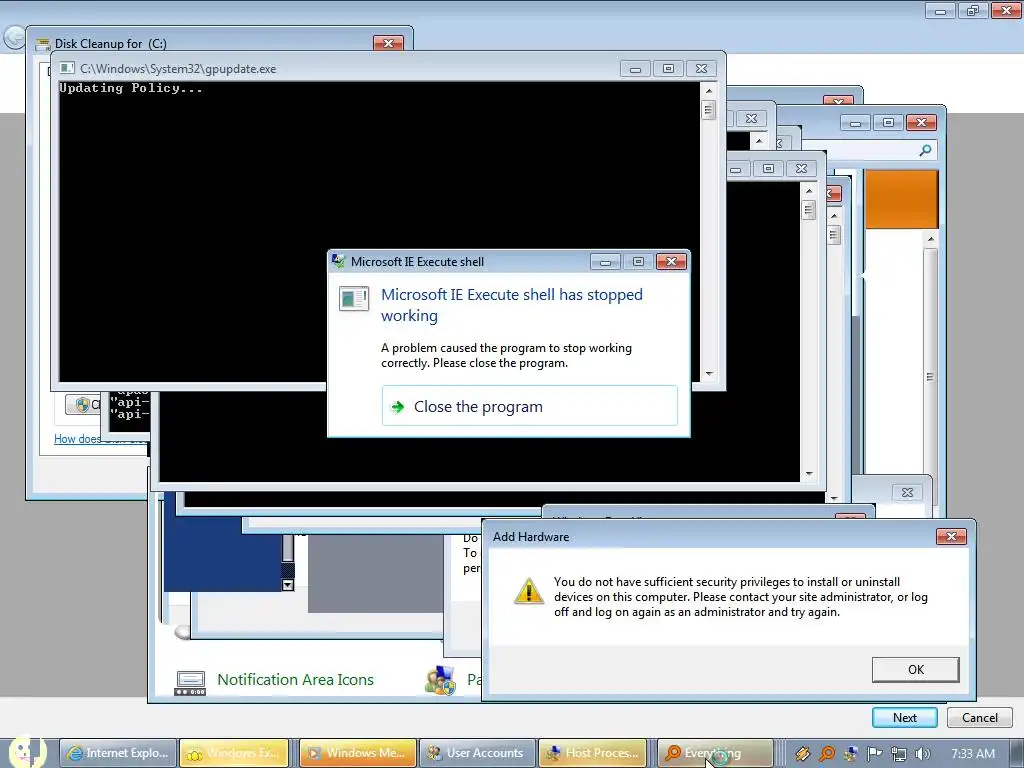Click the volume speaker tray icon
This screenshot has width=1024, height=768.
click(922, 754)
